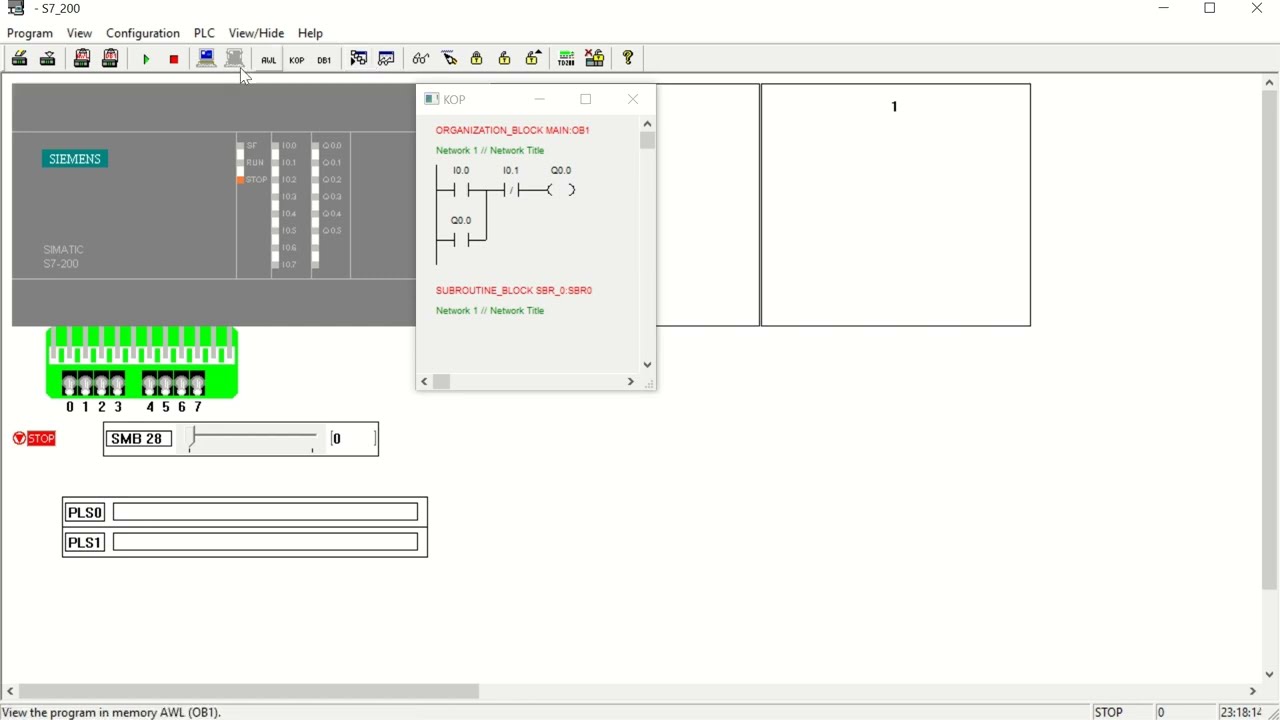Open the View menu

pos(79,33)
